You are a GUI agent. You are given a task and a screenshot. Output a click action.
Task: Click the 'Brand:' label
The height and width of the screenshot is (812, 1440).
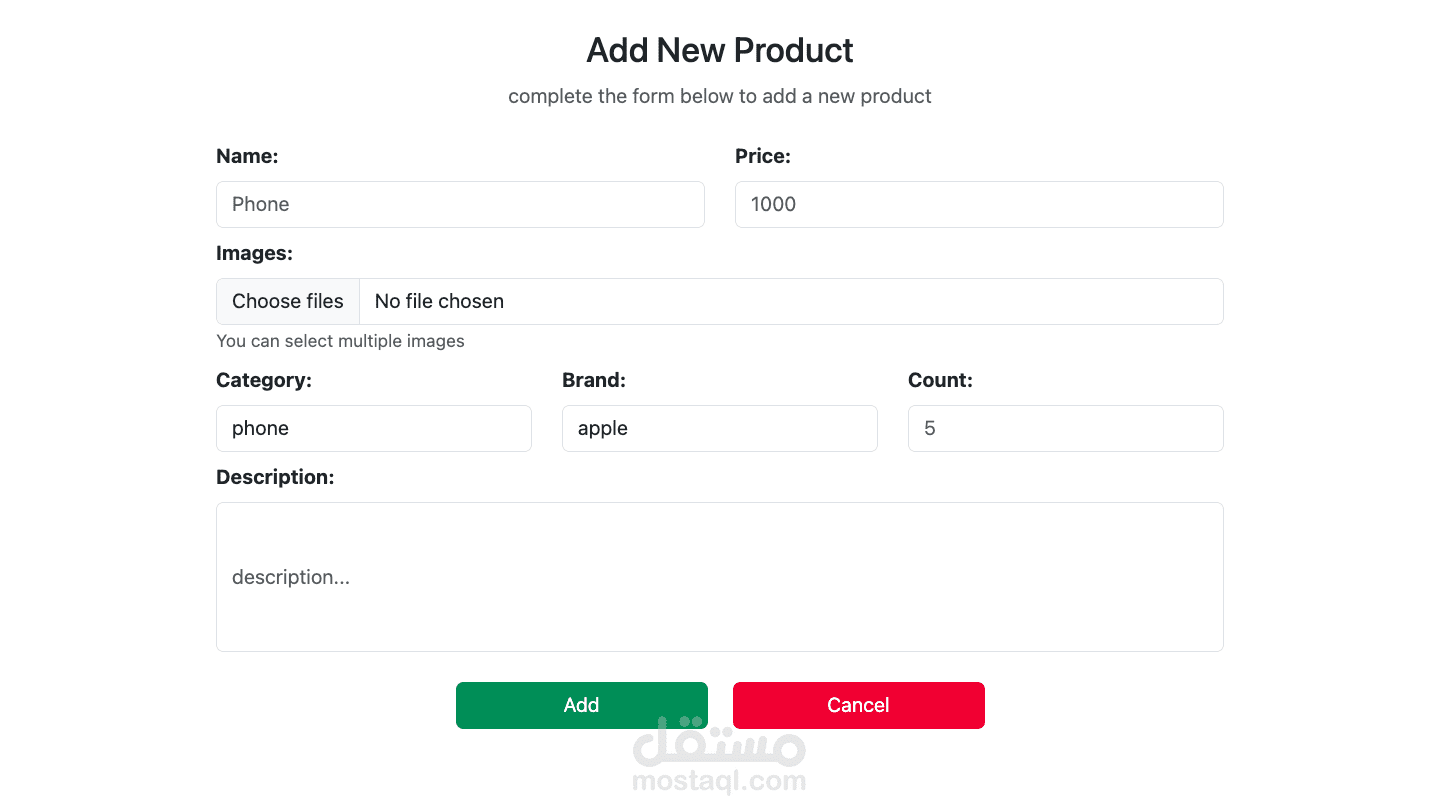coord(594,380)
